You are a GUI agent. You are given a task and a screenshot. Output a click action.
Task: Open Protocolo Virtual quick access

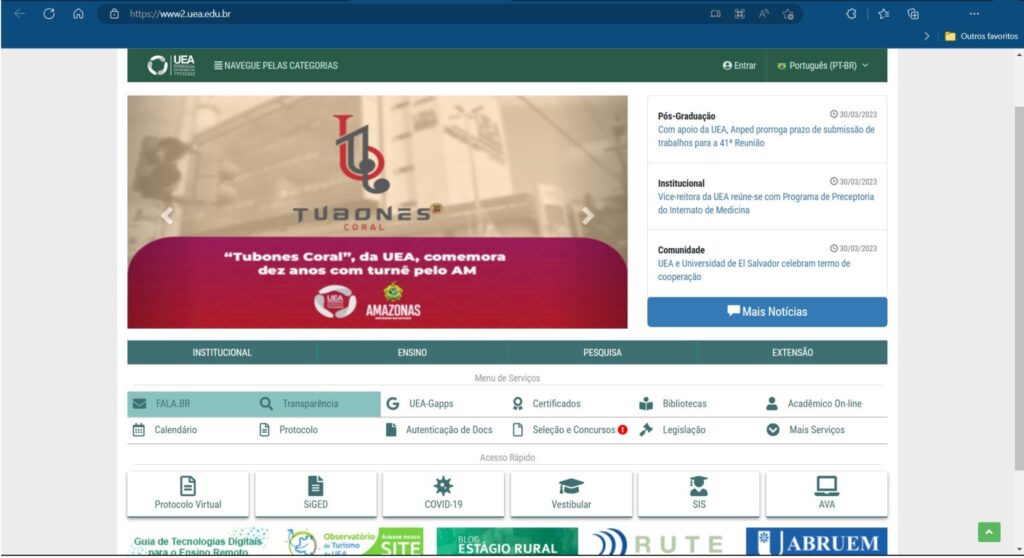click(x=188, y=494)
